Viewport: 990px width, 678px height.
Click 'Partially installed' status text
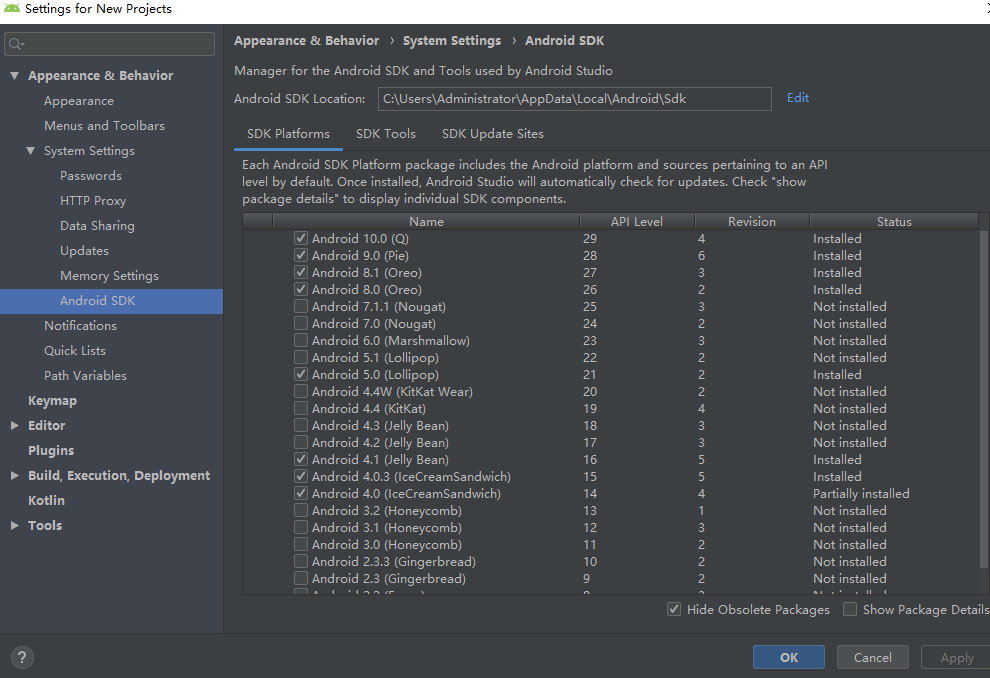tap(861, 494)
